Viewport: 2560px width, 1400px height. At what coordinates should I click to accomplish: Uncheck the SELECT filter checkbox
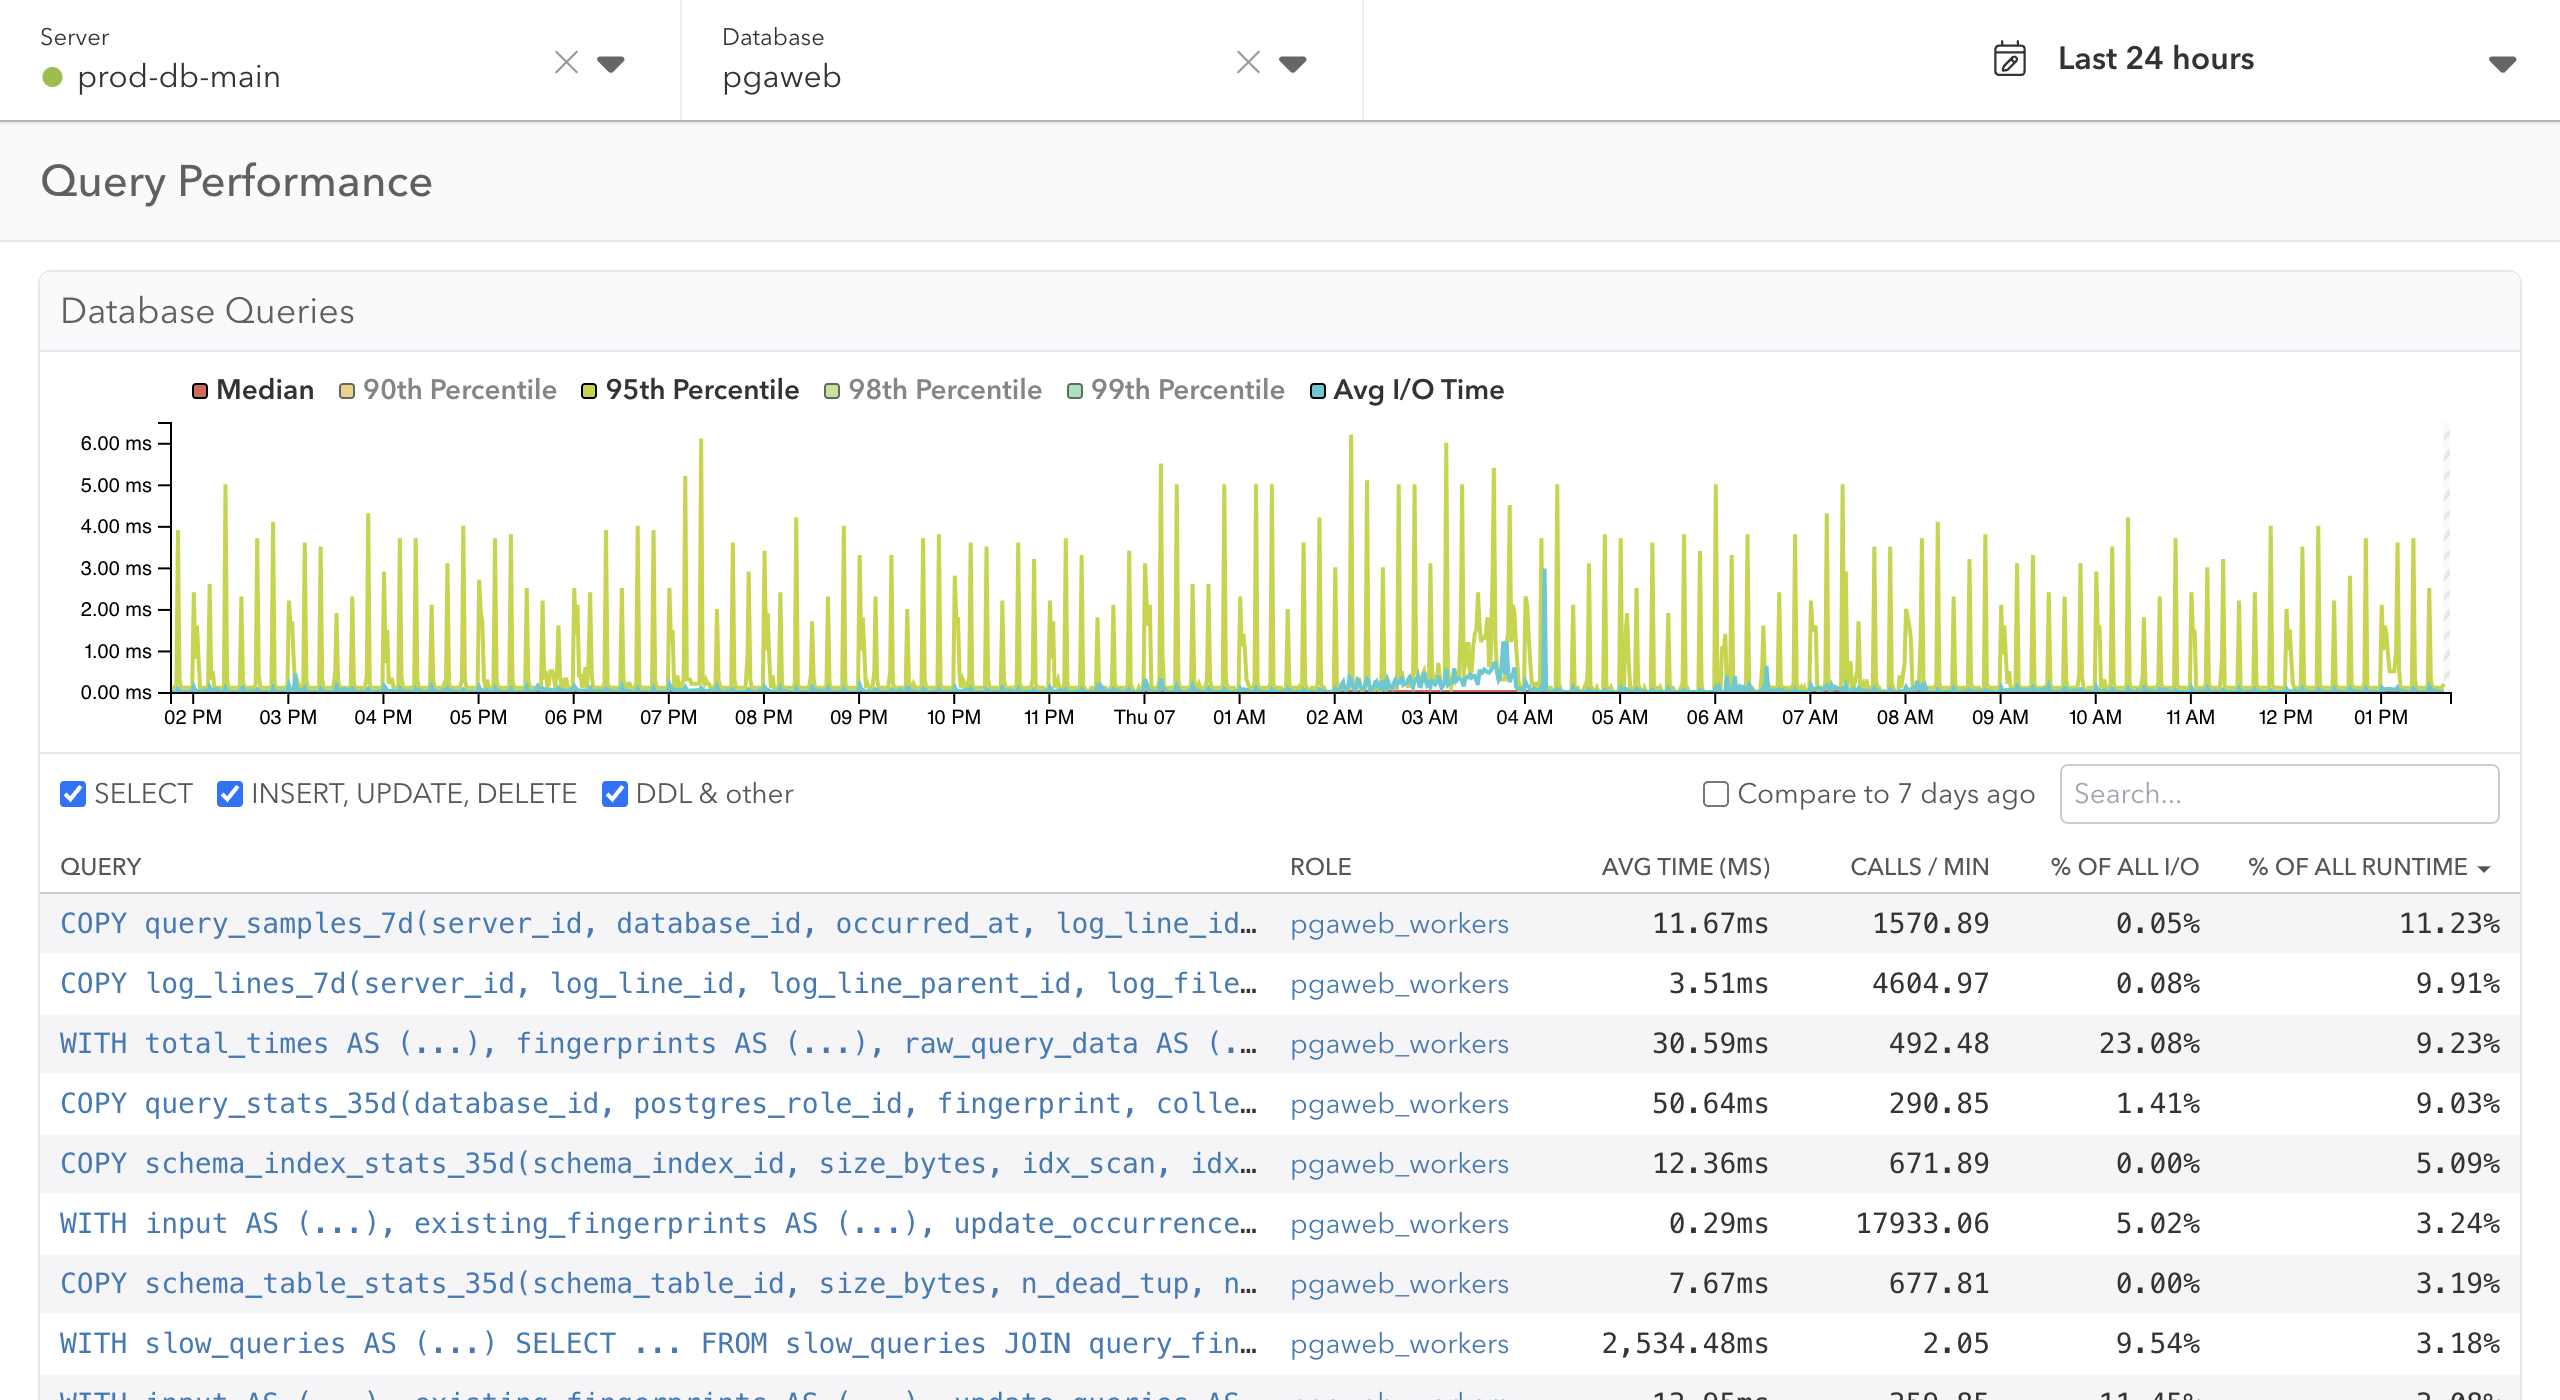pyautogui.click(x=73, y=794)
